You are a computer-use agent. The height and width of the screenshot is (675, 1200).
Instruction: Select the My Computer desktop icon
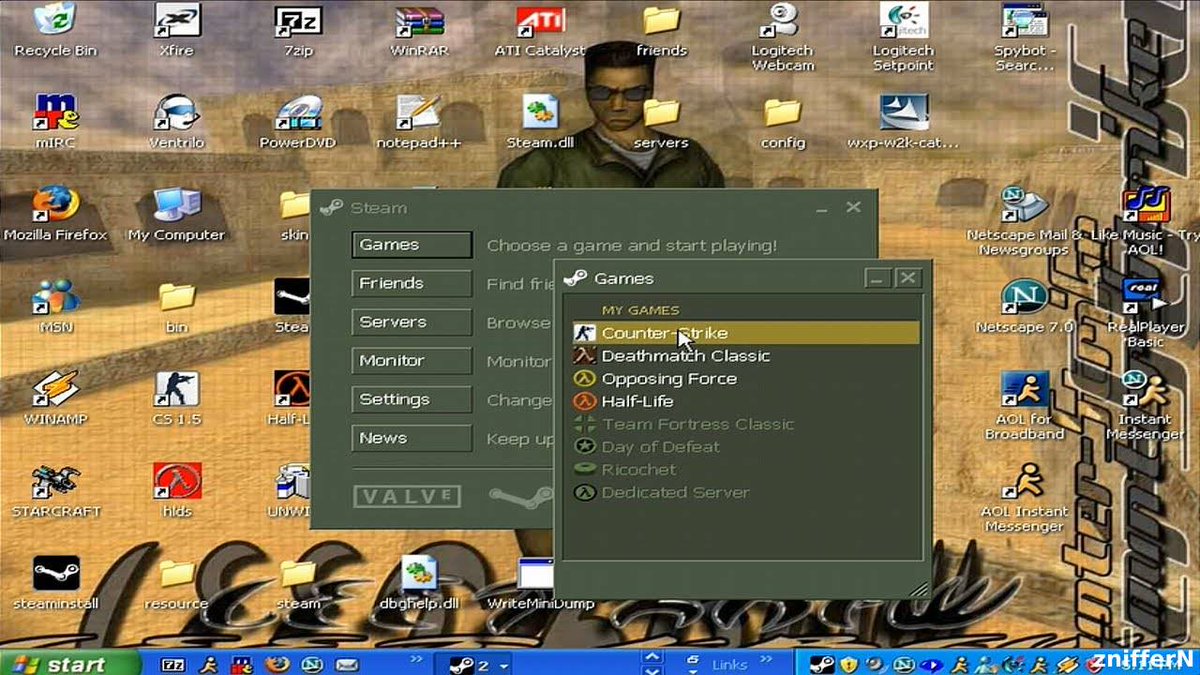176,213
